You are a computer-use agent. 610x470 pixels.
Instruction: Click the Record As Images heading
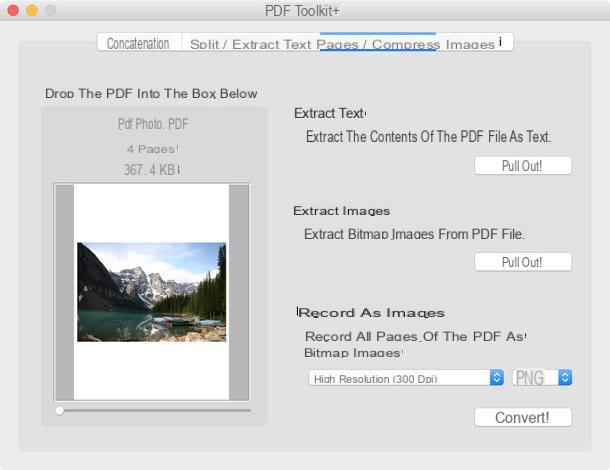click(x=371, y=313)
